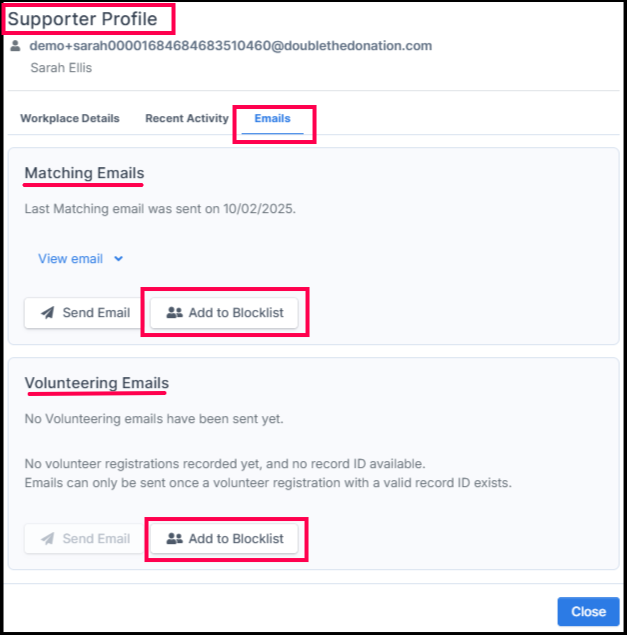Image resolution: width=627 pixels, height=635 pixels.
Task: Close the Supporter Profile dialog
Action: click(x=588, y=612)
